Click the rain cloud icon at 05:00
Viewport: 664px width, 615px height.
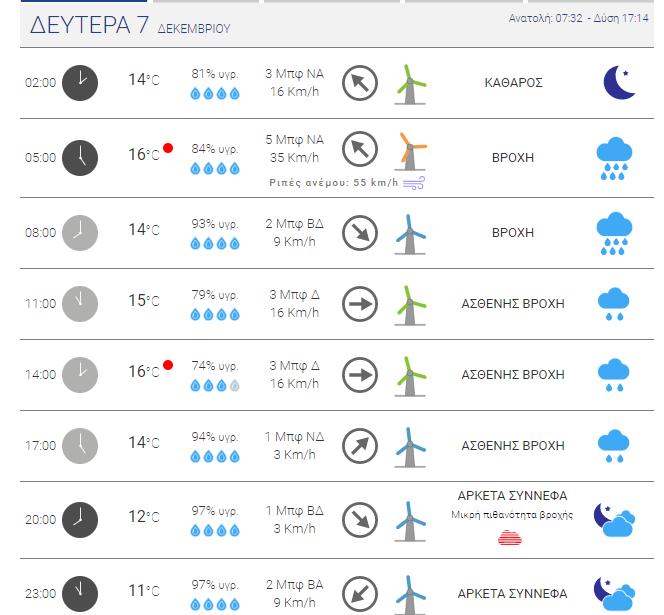point(614,158)
